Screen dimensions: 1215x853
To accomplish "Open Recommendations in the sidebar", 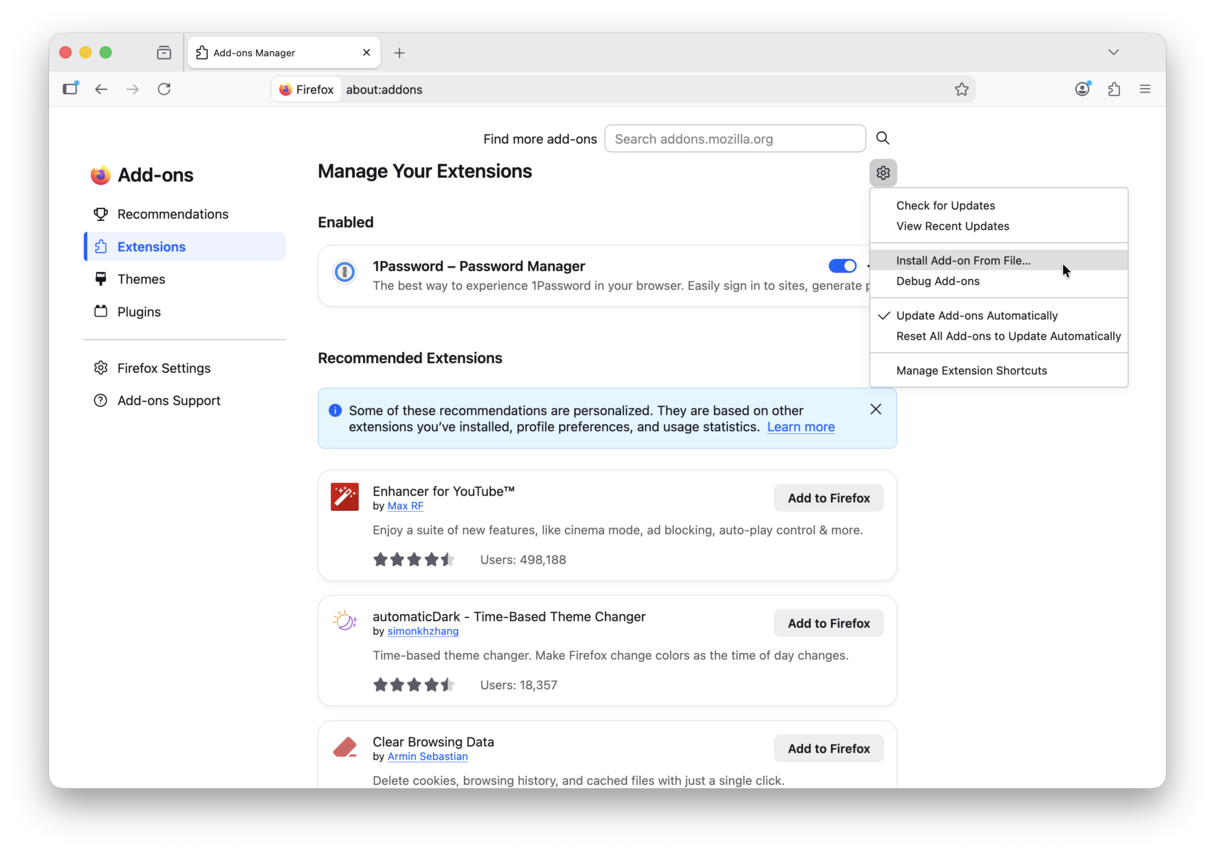I will [x=184, y=214].
